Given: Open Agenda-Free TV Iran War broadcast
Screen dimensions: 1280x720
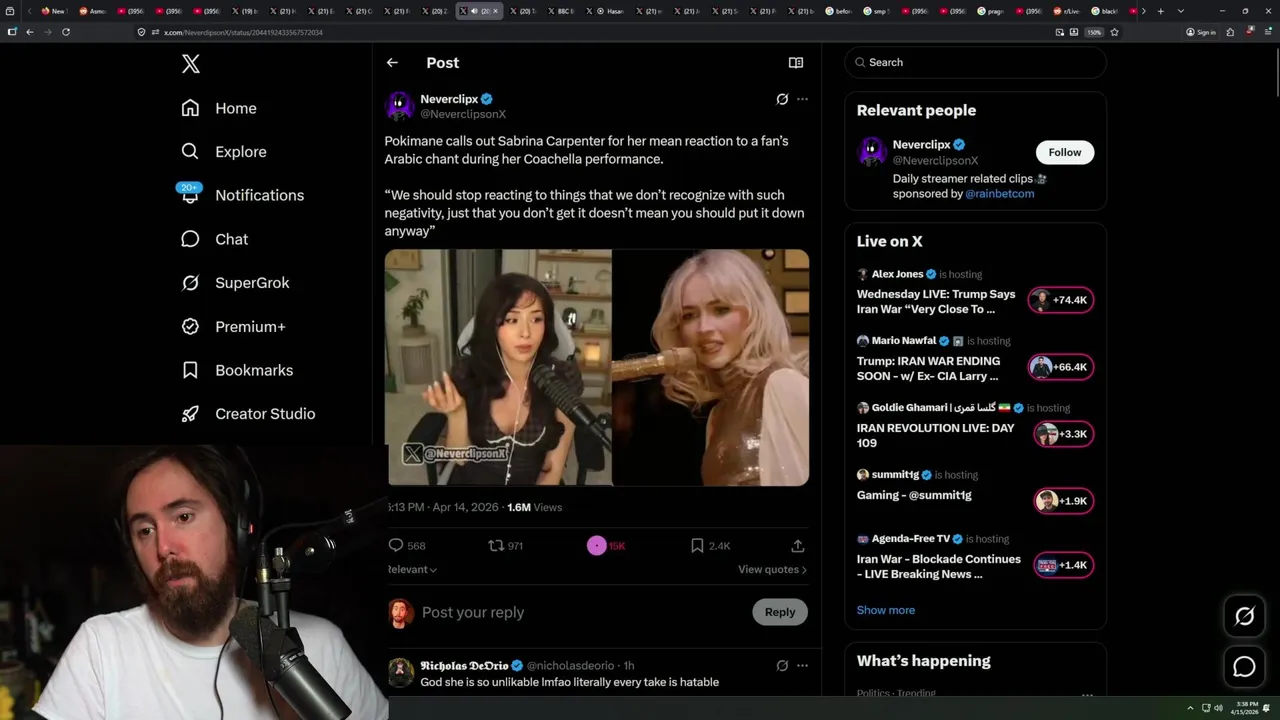Looking at the screenshot, I should (975, 558).
